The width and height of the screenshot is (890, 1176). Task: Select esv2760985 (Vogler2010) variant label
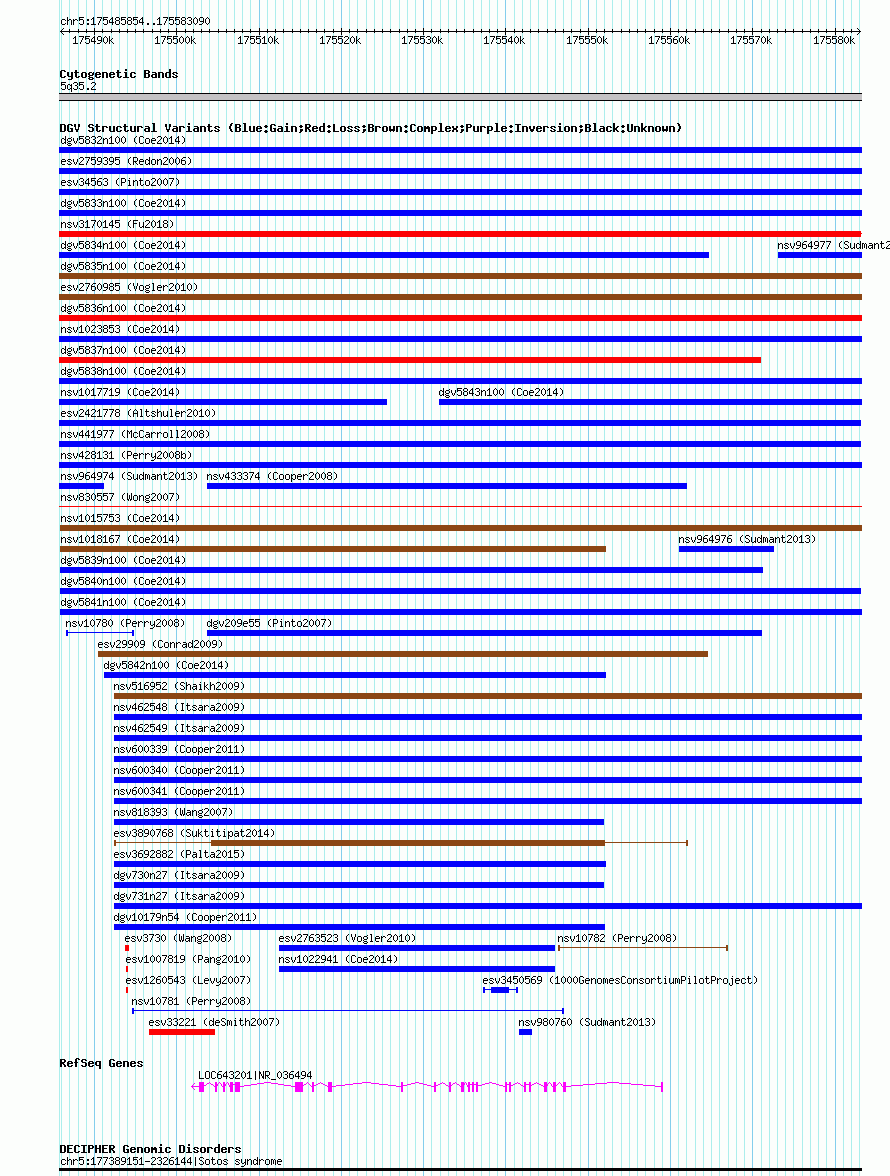[129, 287]
